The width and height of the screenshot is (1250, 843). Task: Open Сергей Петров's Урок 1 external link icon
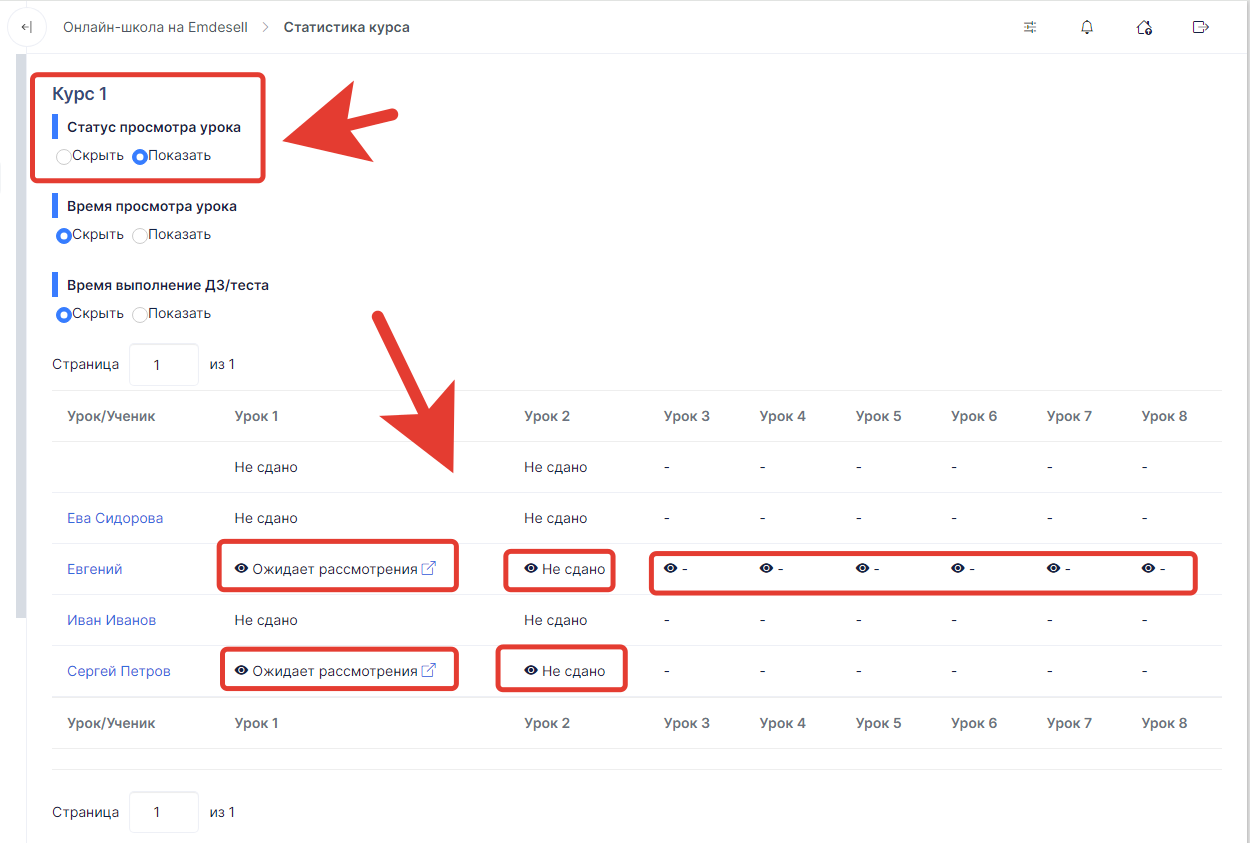click(428, 671)
